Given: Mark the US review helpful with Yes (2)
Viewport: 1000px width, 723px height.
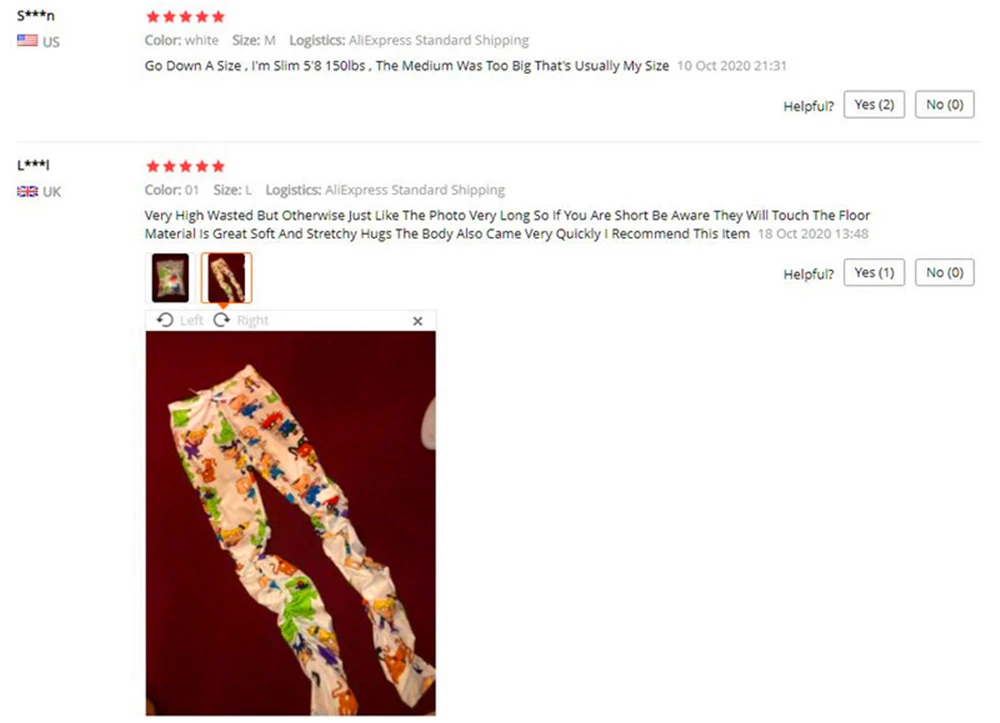Looking at the screenshot, I should click(x=874, y=105).
